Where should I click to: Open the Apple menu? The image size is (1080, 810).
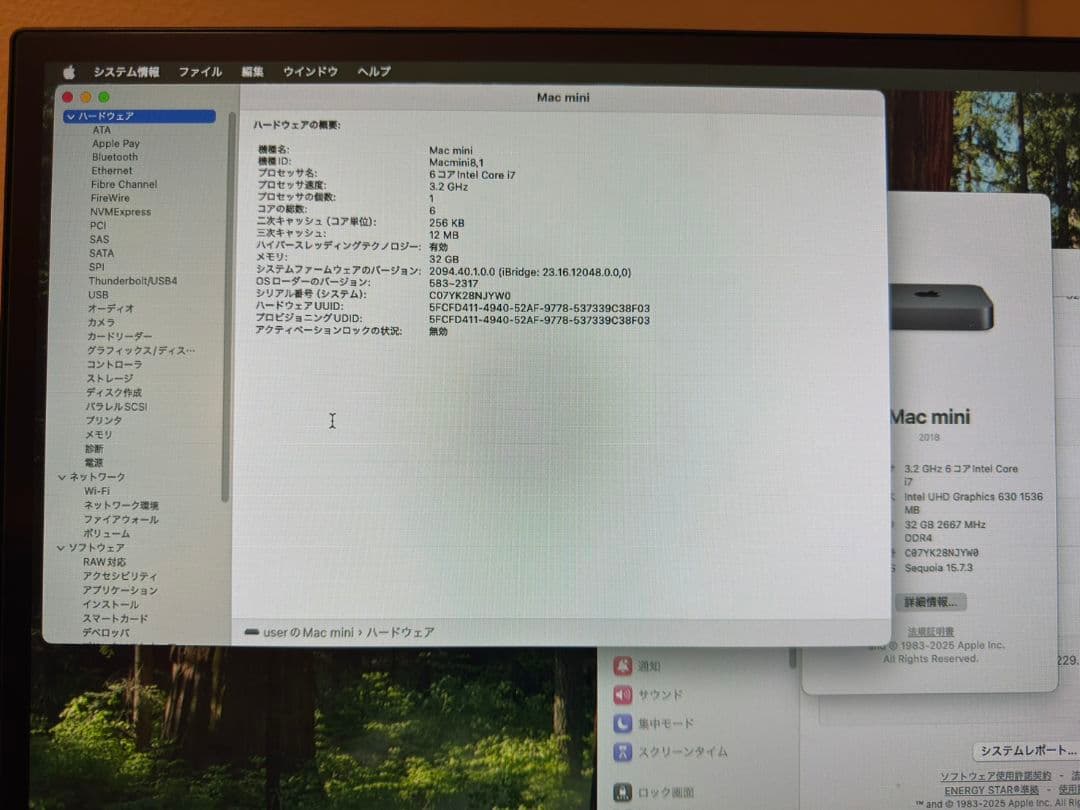tap(68, 71)
